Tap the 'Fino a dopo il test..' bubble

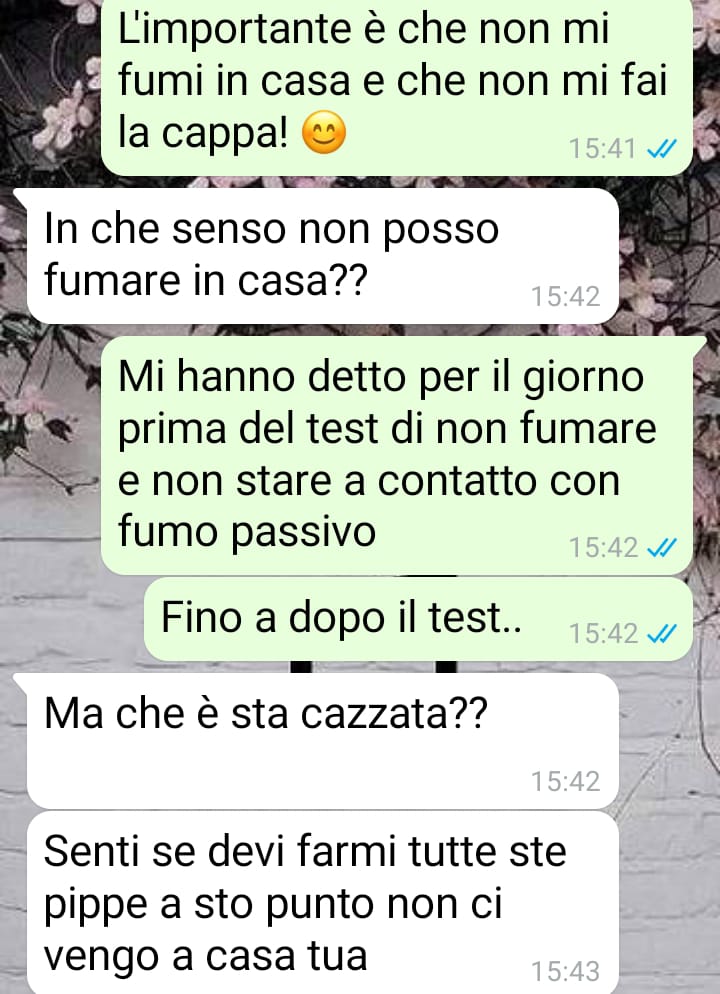click(418, 619)
